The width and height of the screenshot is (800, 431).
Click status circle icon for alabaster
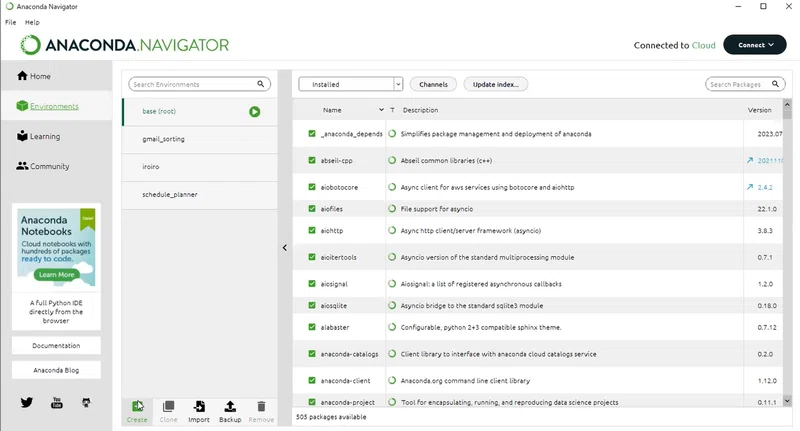[x=392, y=327]
